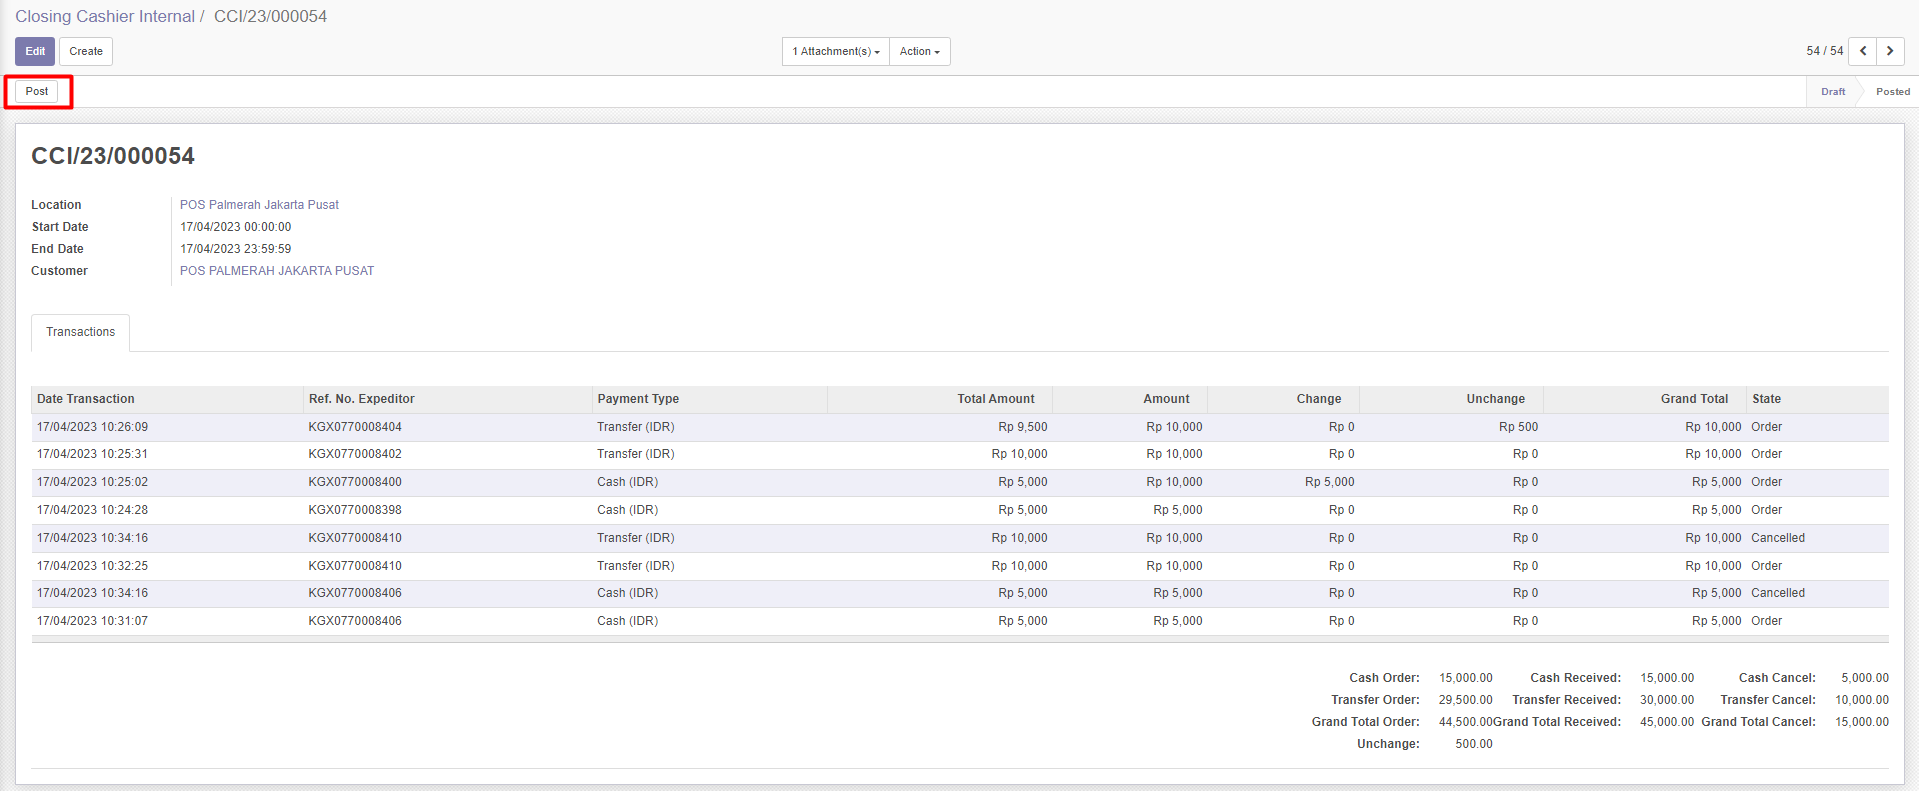This screenshot has width=1919, height=791.
Task: Select the Posted status stage
Action: point(1892,92)
